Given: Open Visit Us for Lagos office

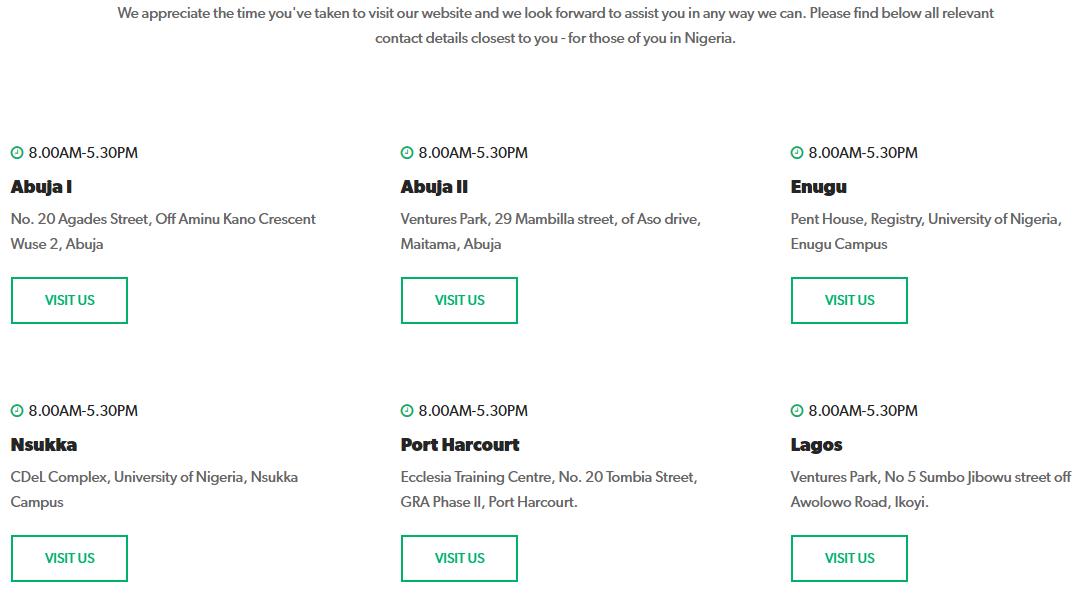Looking at the screenshot, I should pyautogui.click(x=849, y=558).
